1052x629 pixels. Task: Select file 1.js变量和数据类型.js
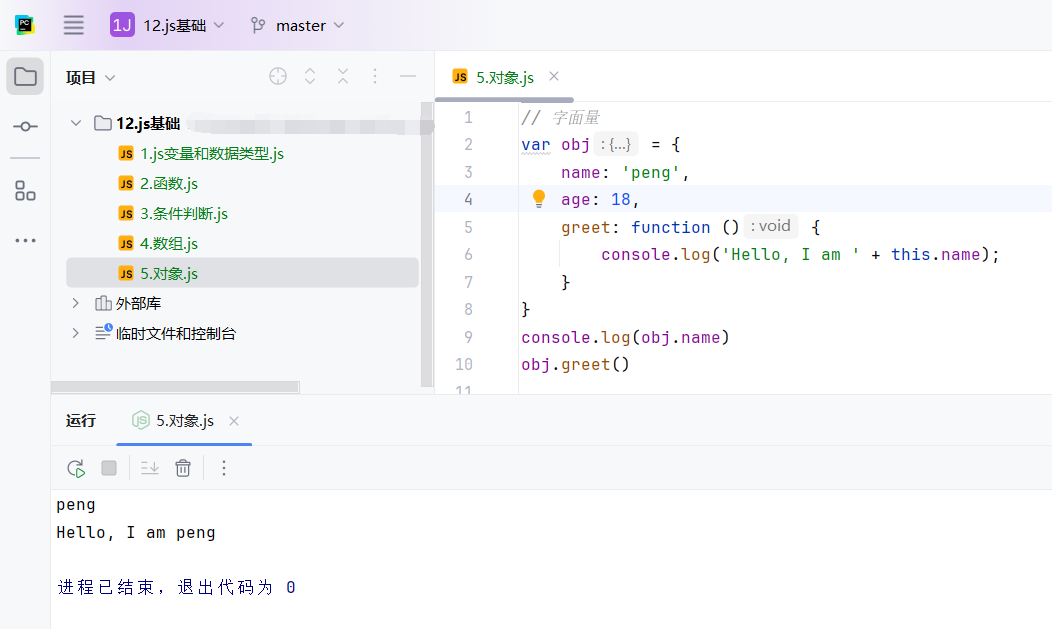(201, 154)
